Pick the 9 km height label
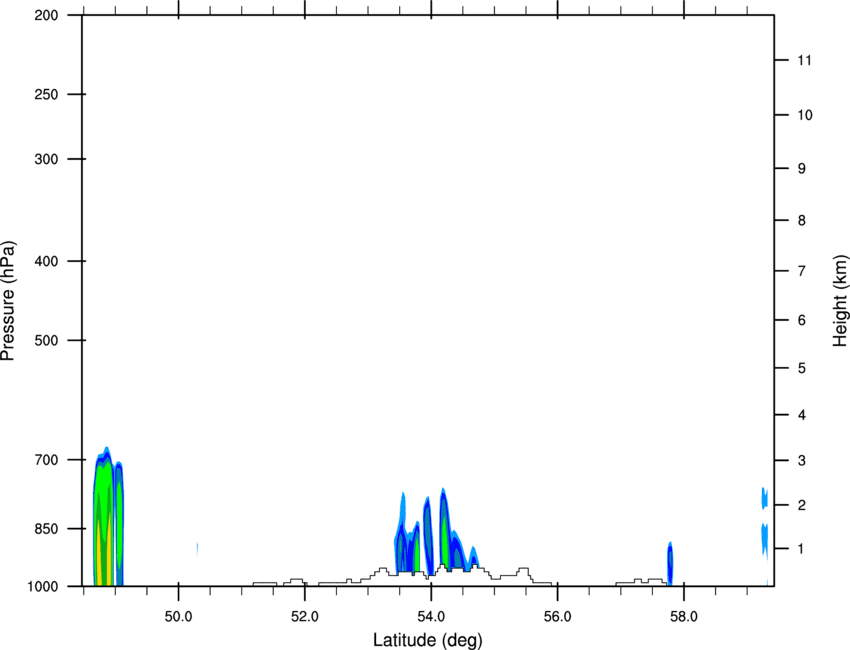The height and width of the screenshot is (650, 850). point(802,169)
